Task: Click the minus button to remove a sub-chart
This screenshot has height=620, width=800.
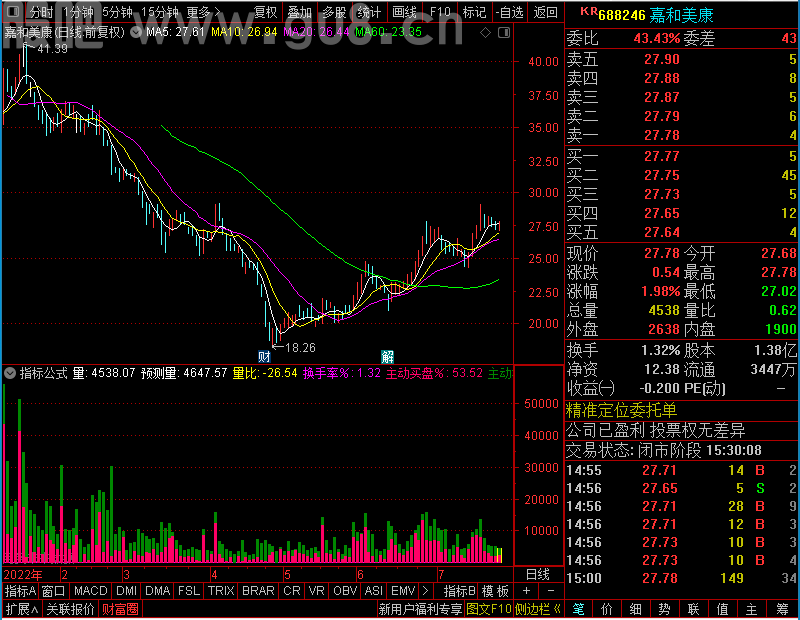Action: point(551,591)
